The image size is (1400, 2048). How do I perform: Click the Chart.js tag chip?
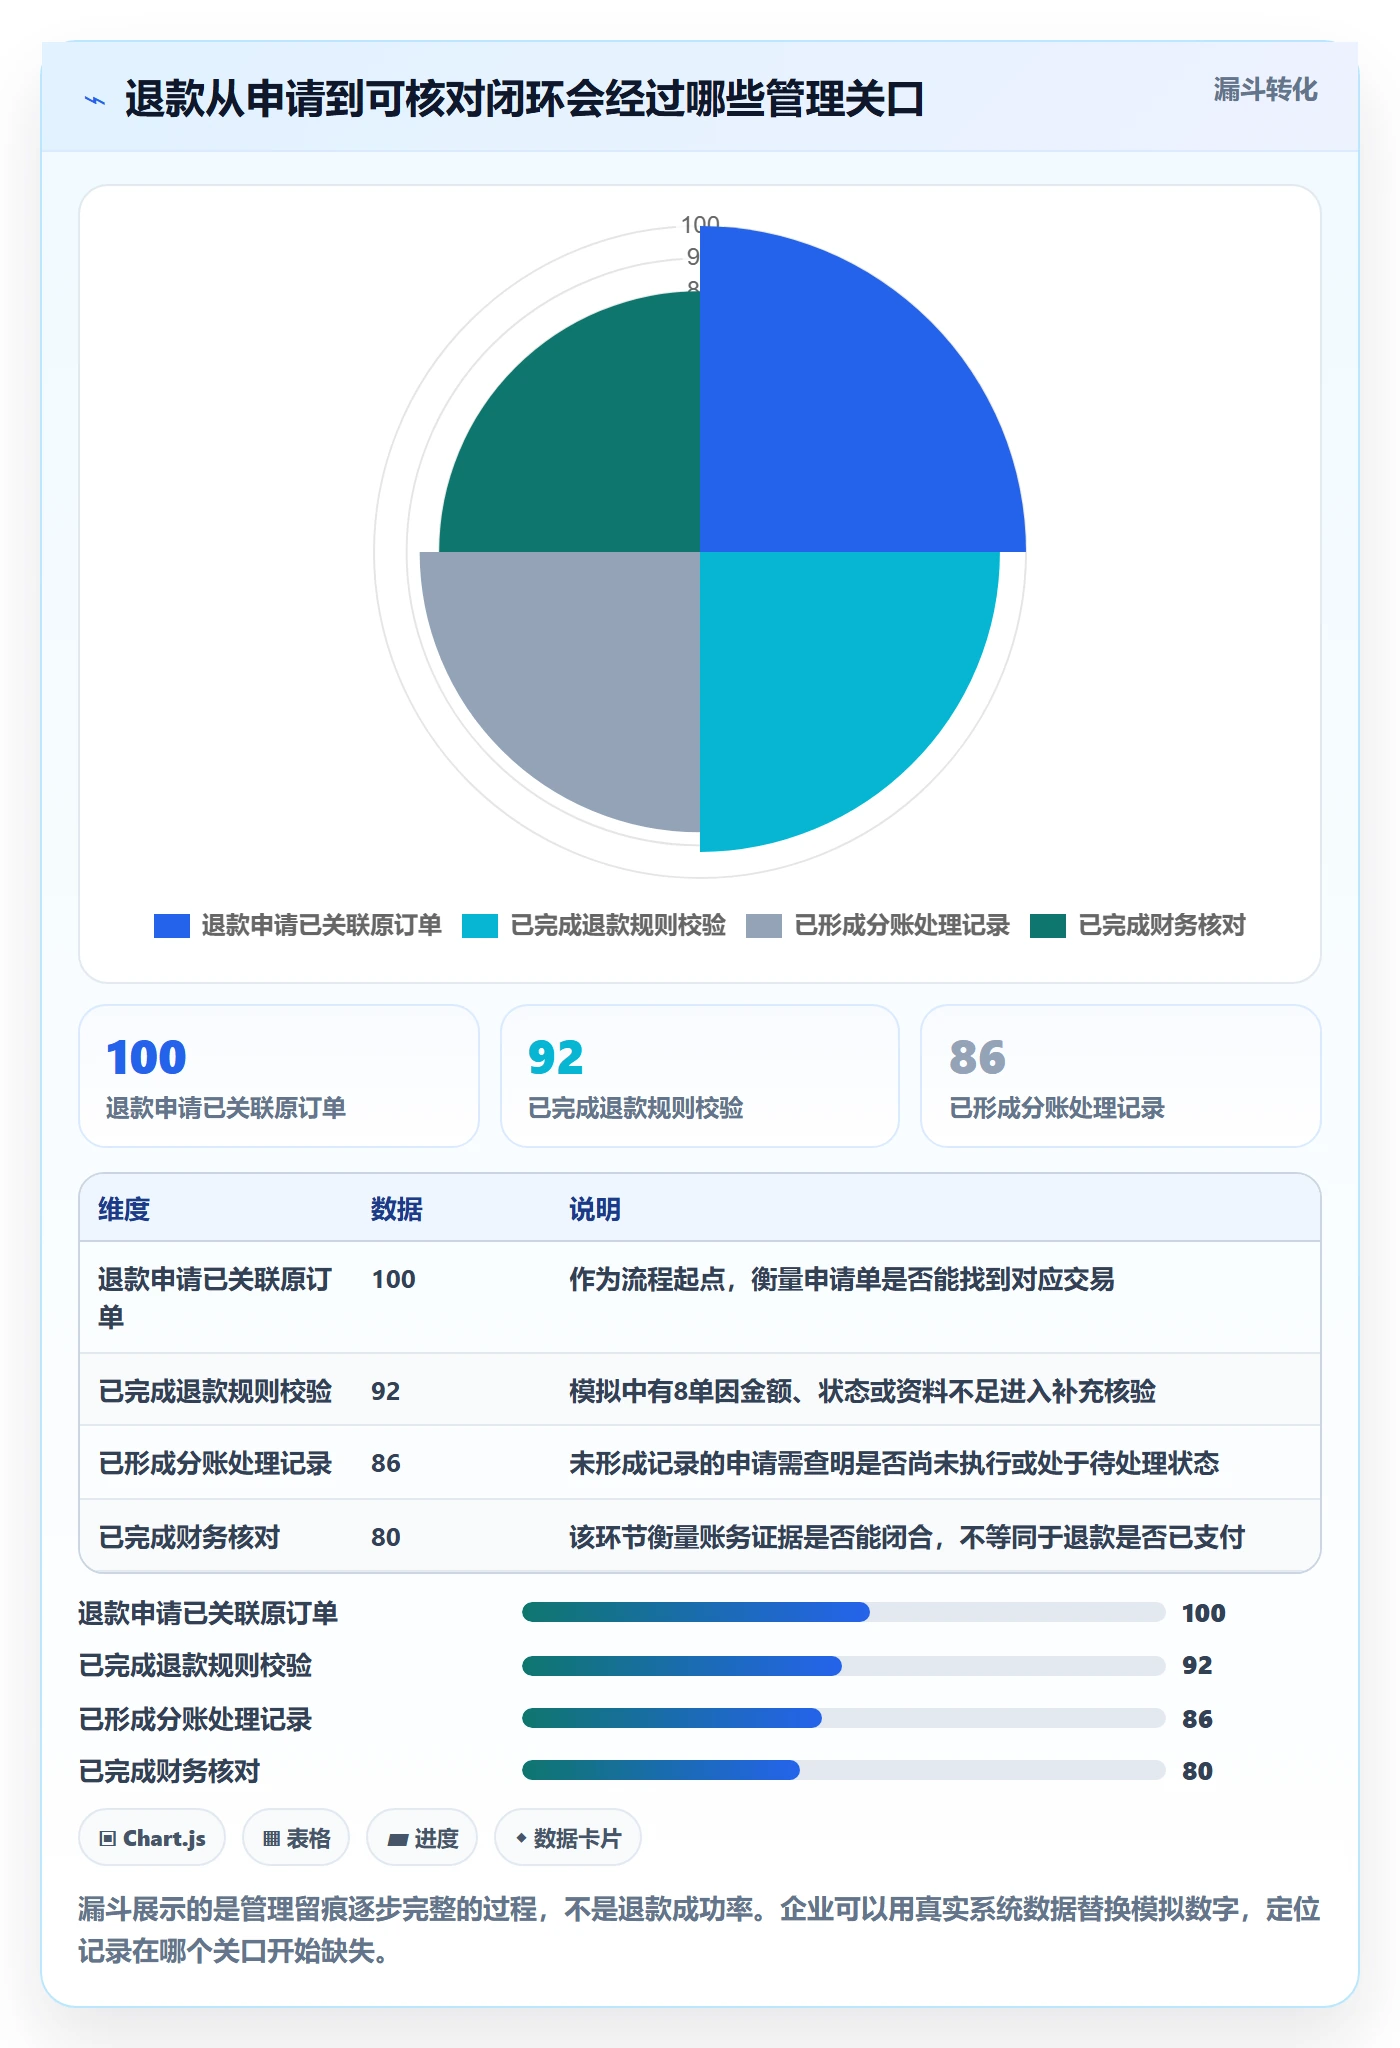[x=152, y=1838]
